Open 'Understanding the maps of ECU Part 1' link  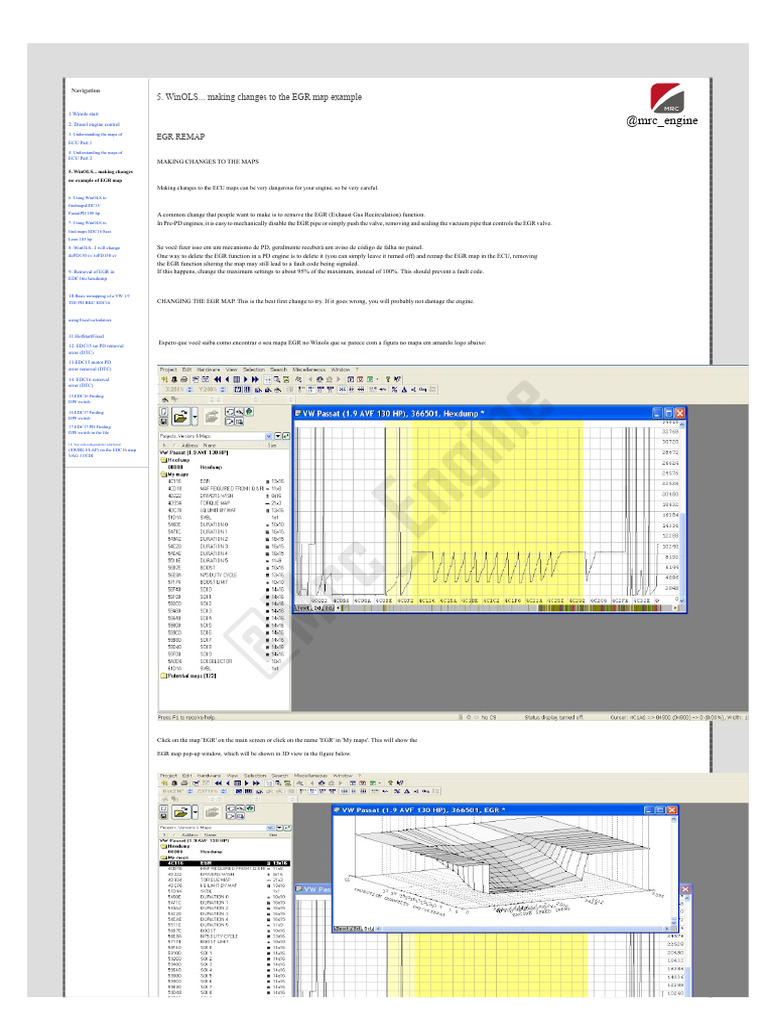coord(95,138)
